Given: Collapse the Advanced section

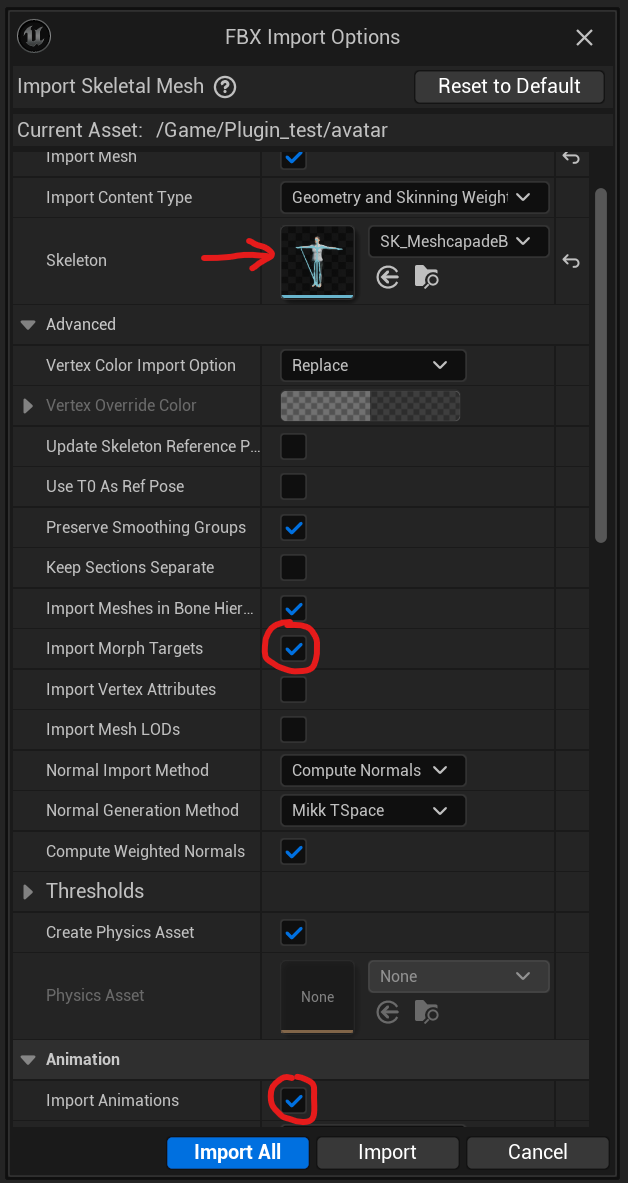Looking at the screenshot, I should [x=28, y=325].
